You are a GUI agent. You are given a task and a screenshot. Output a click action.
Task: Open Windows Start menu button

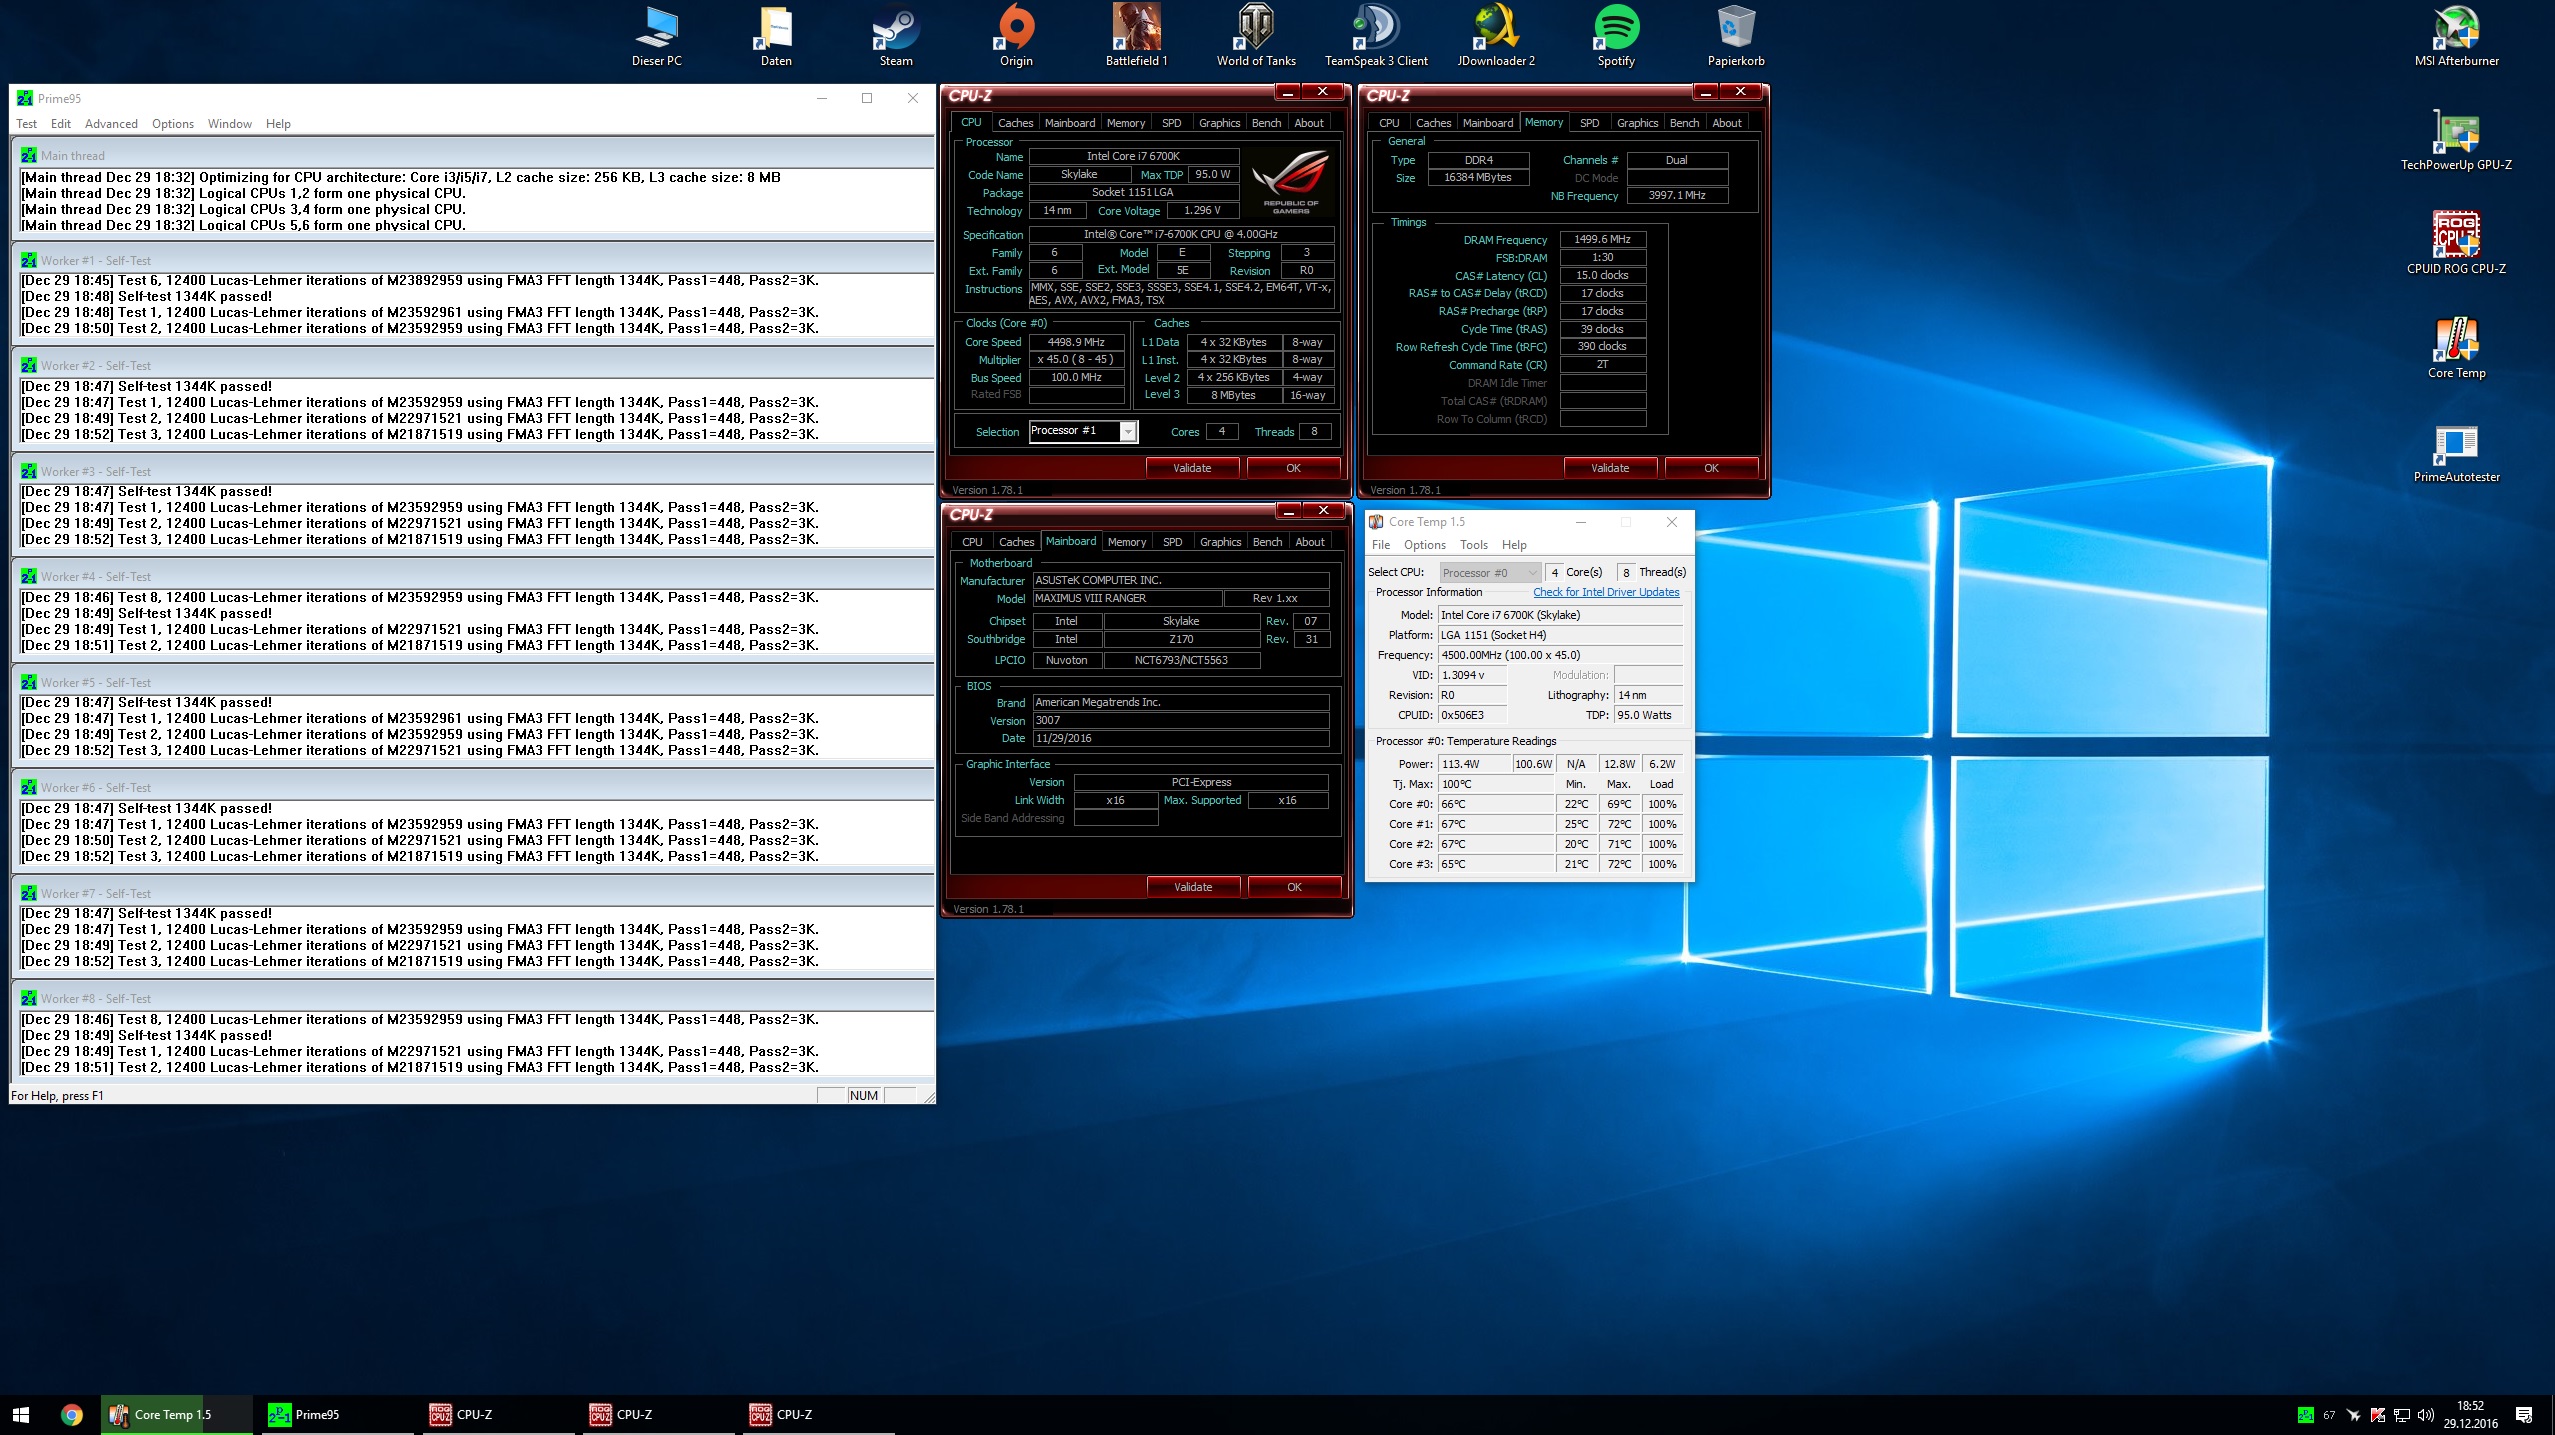pos(21,1414)
